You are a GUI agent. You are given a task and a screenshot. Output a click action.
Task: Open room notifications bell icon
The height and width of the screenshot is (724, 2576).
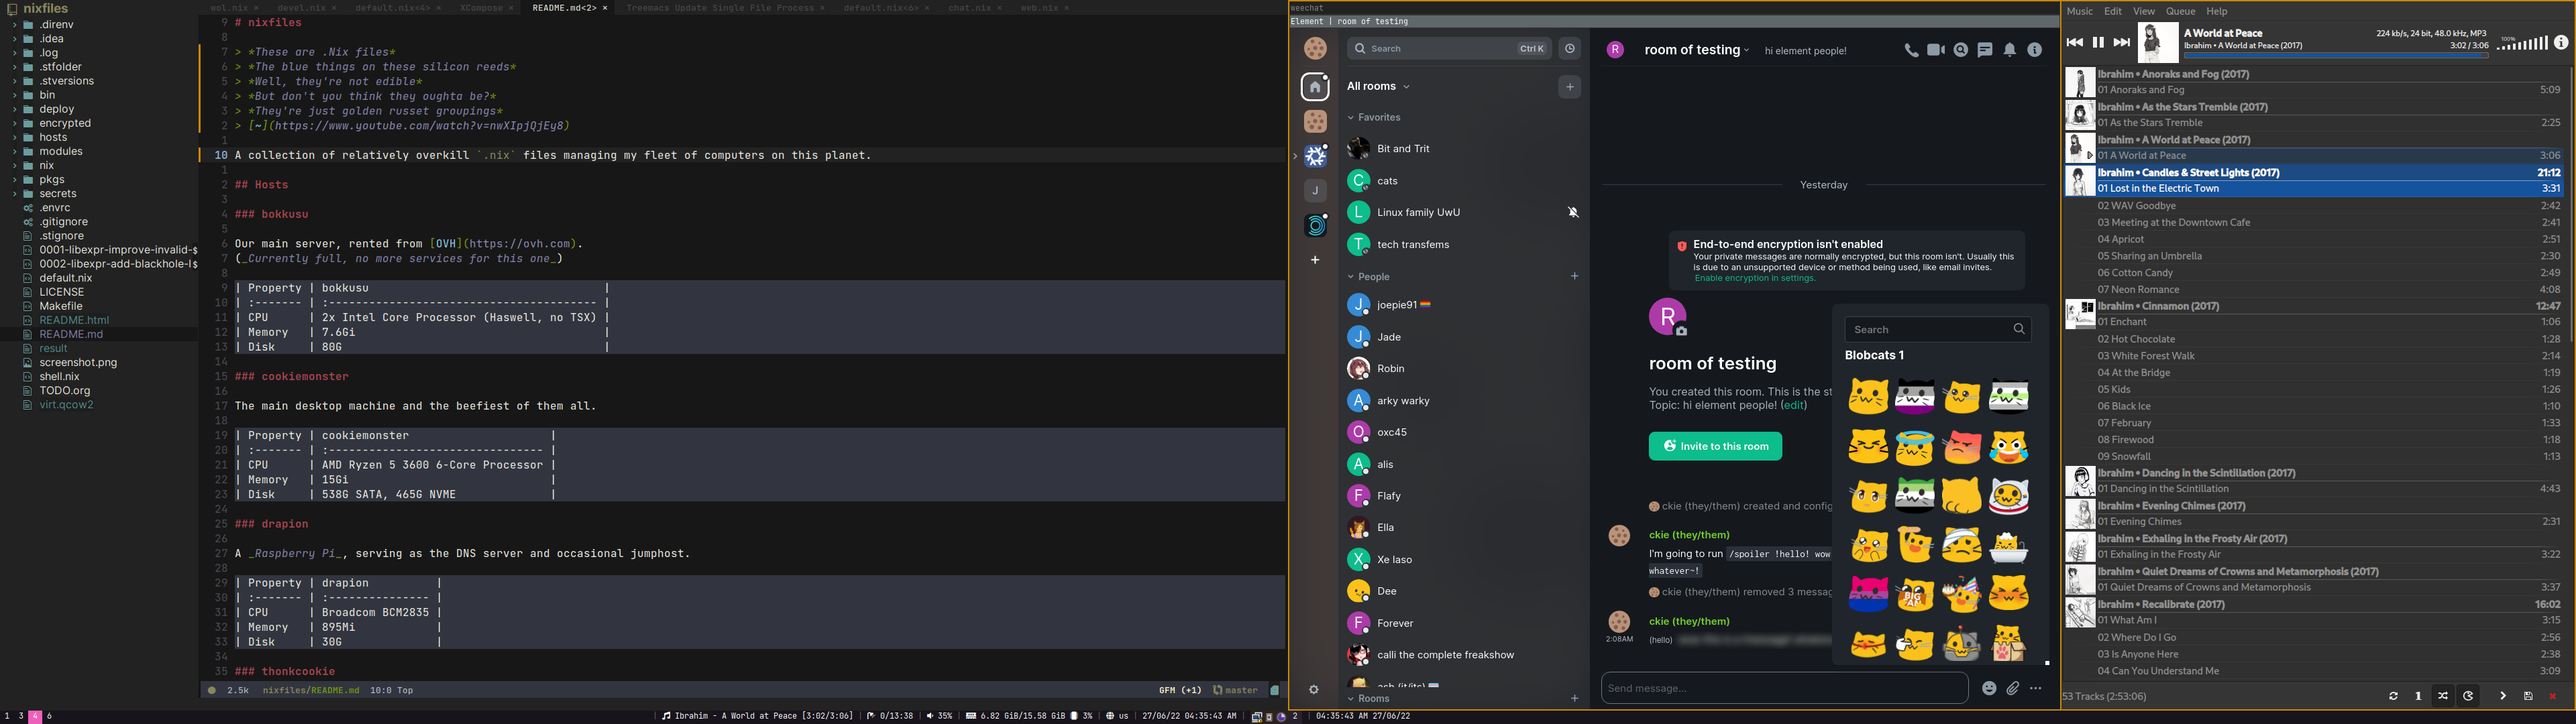pyautogui.click(x=2010, y=50)
